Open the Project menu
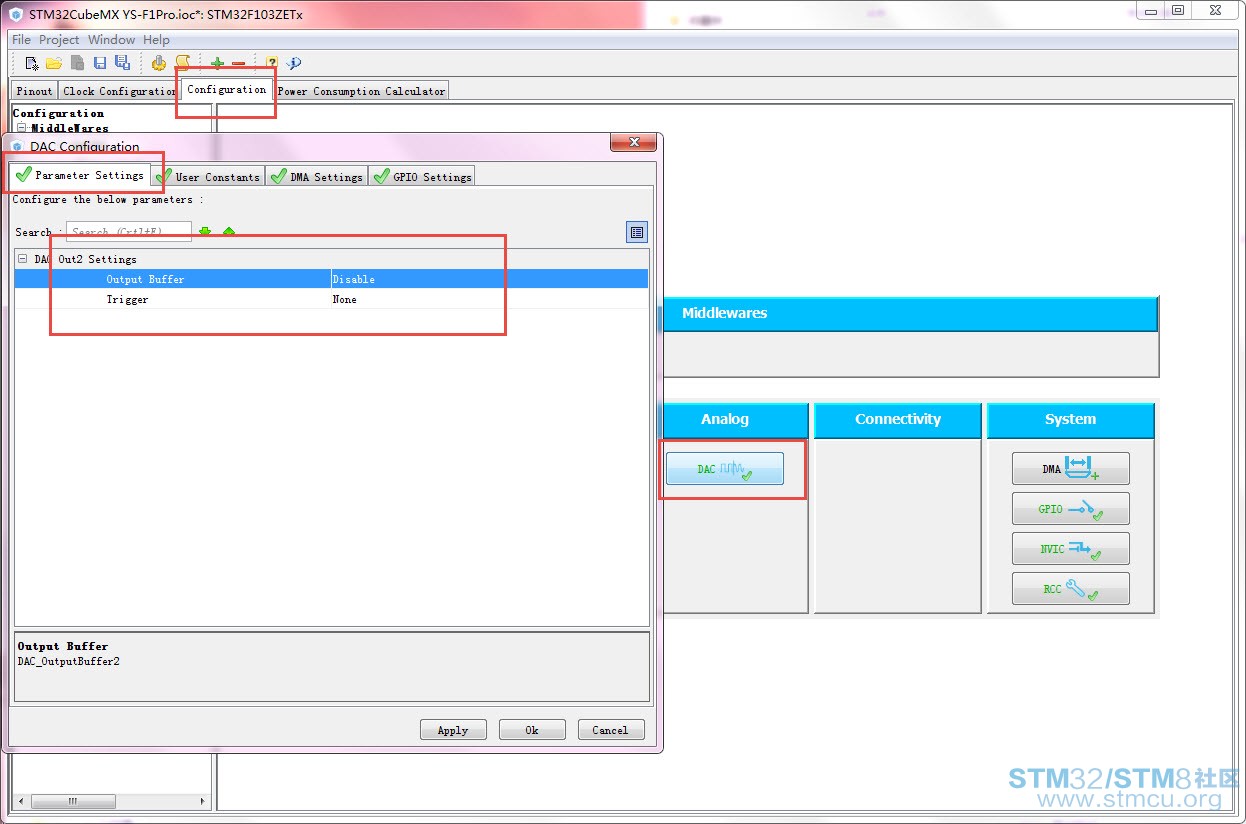Image resolution: width=1246 pixels, height=824 pixels. click(x=59, y=40)
